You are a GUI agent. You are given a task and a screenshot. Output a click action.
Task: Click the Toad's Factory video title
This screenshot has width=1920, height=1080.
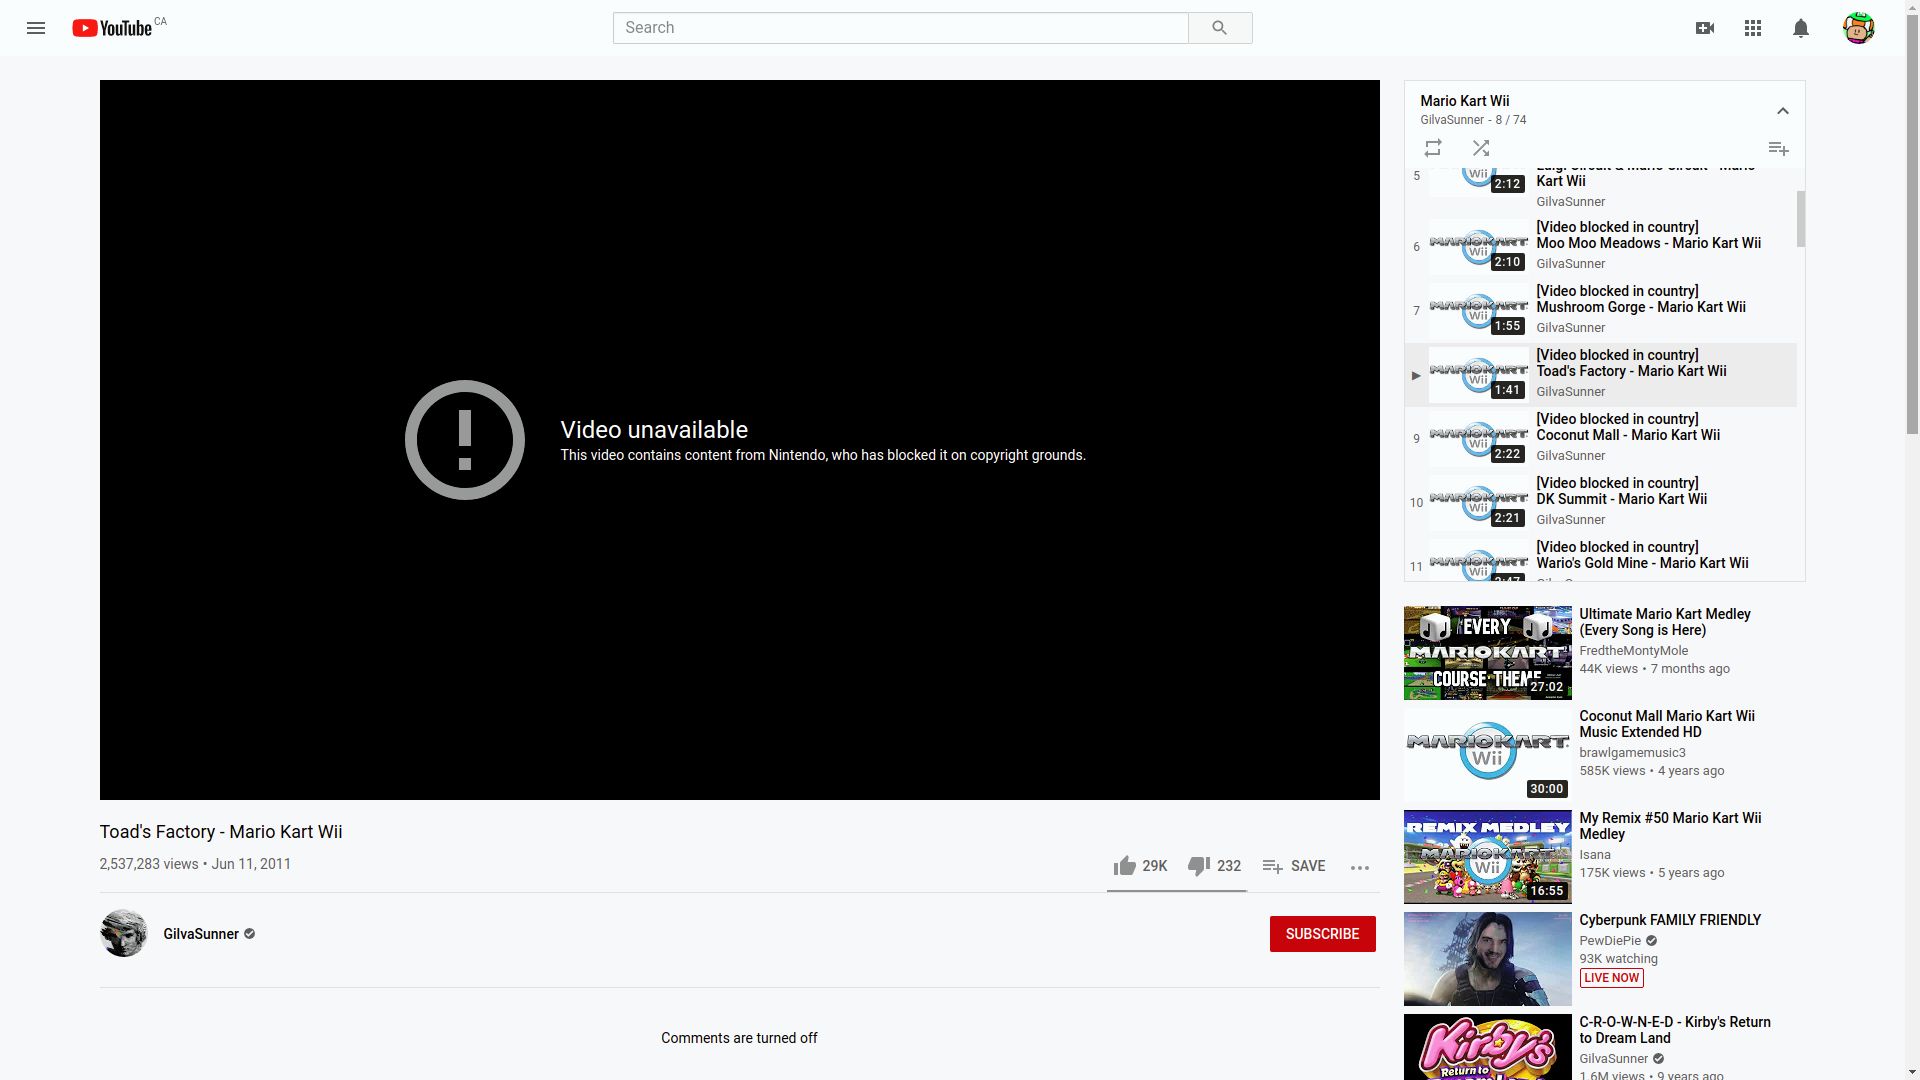(221, 832)
